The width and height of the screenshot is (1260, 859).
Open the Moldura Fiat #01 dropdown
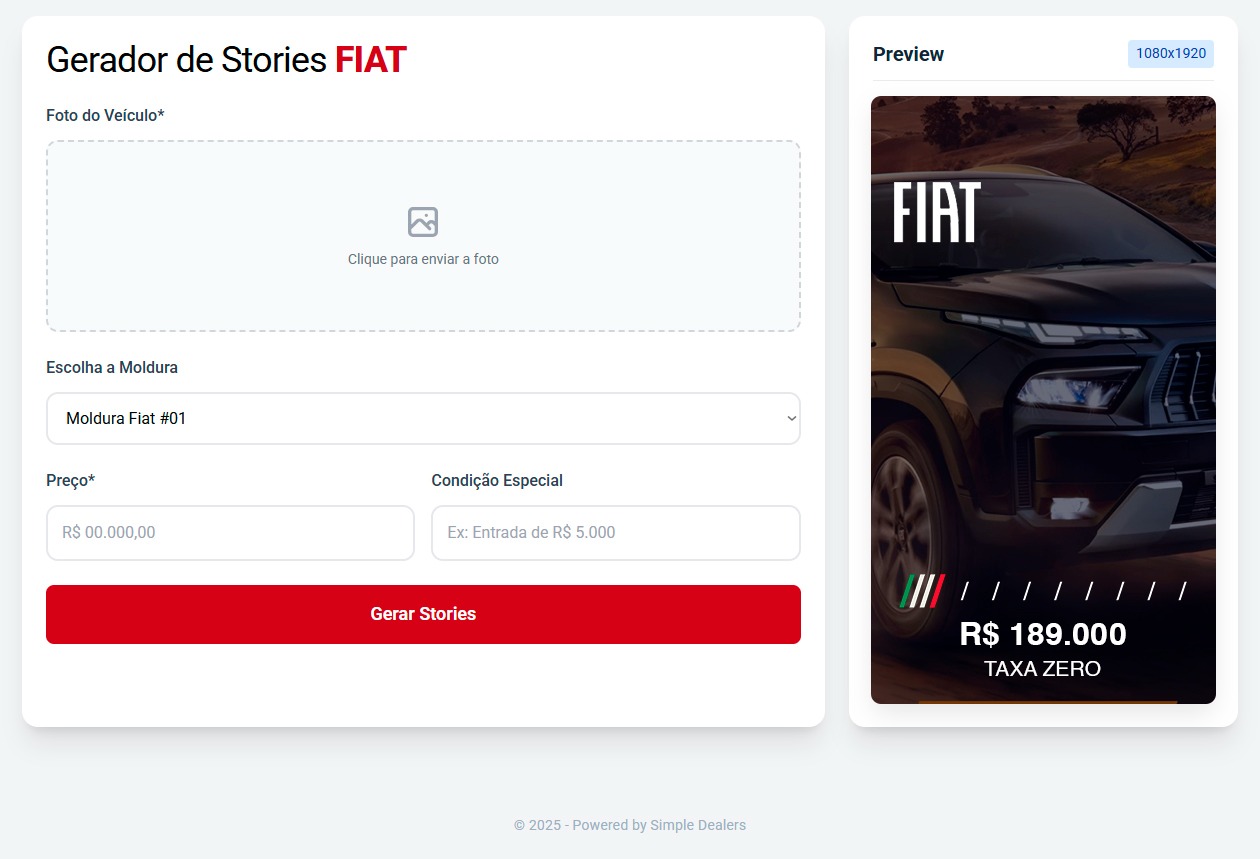pyautogui.click(x=422, y=418)
